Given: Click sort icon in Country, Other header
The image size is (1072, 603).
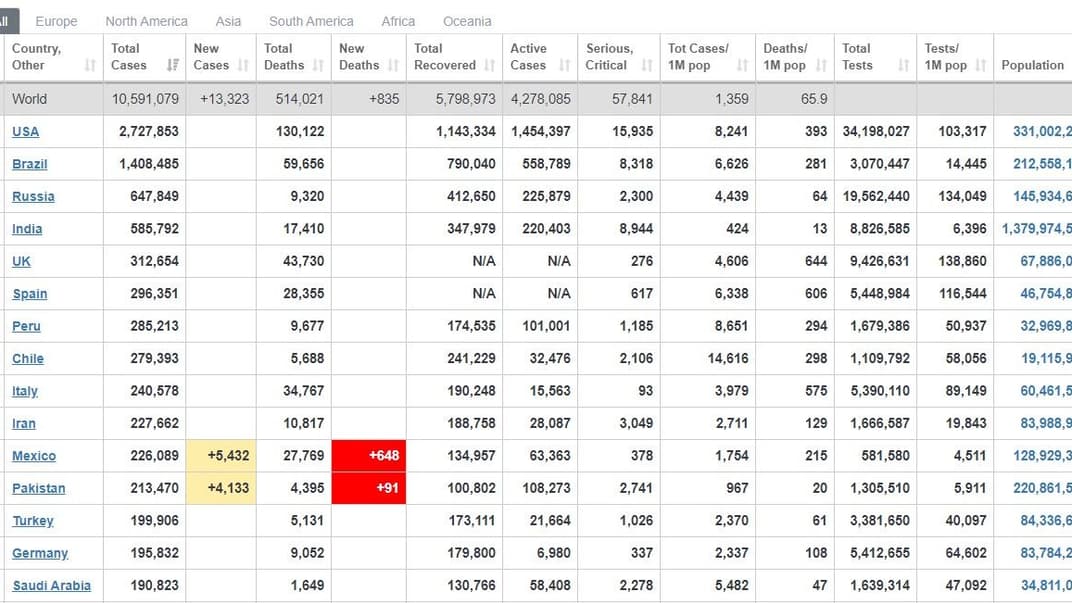Looking at the screenshot, I should (90, 66).
